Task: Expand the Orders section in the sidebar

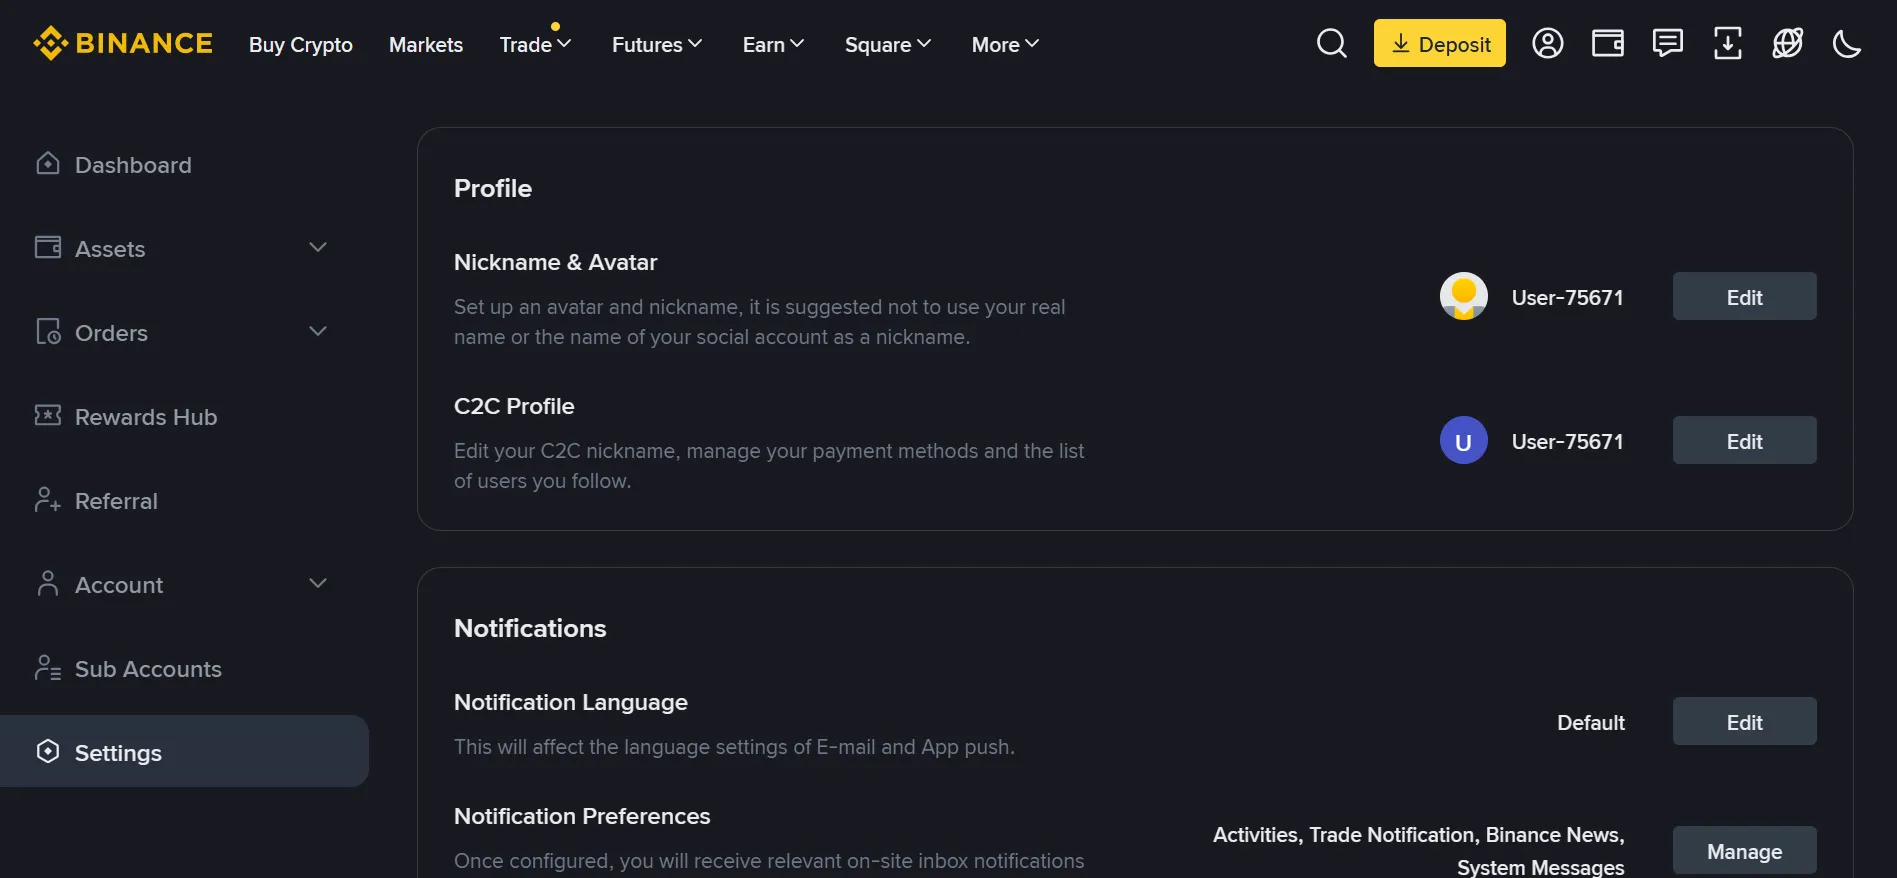Action: [x=317, y=330]
